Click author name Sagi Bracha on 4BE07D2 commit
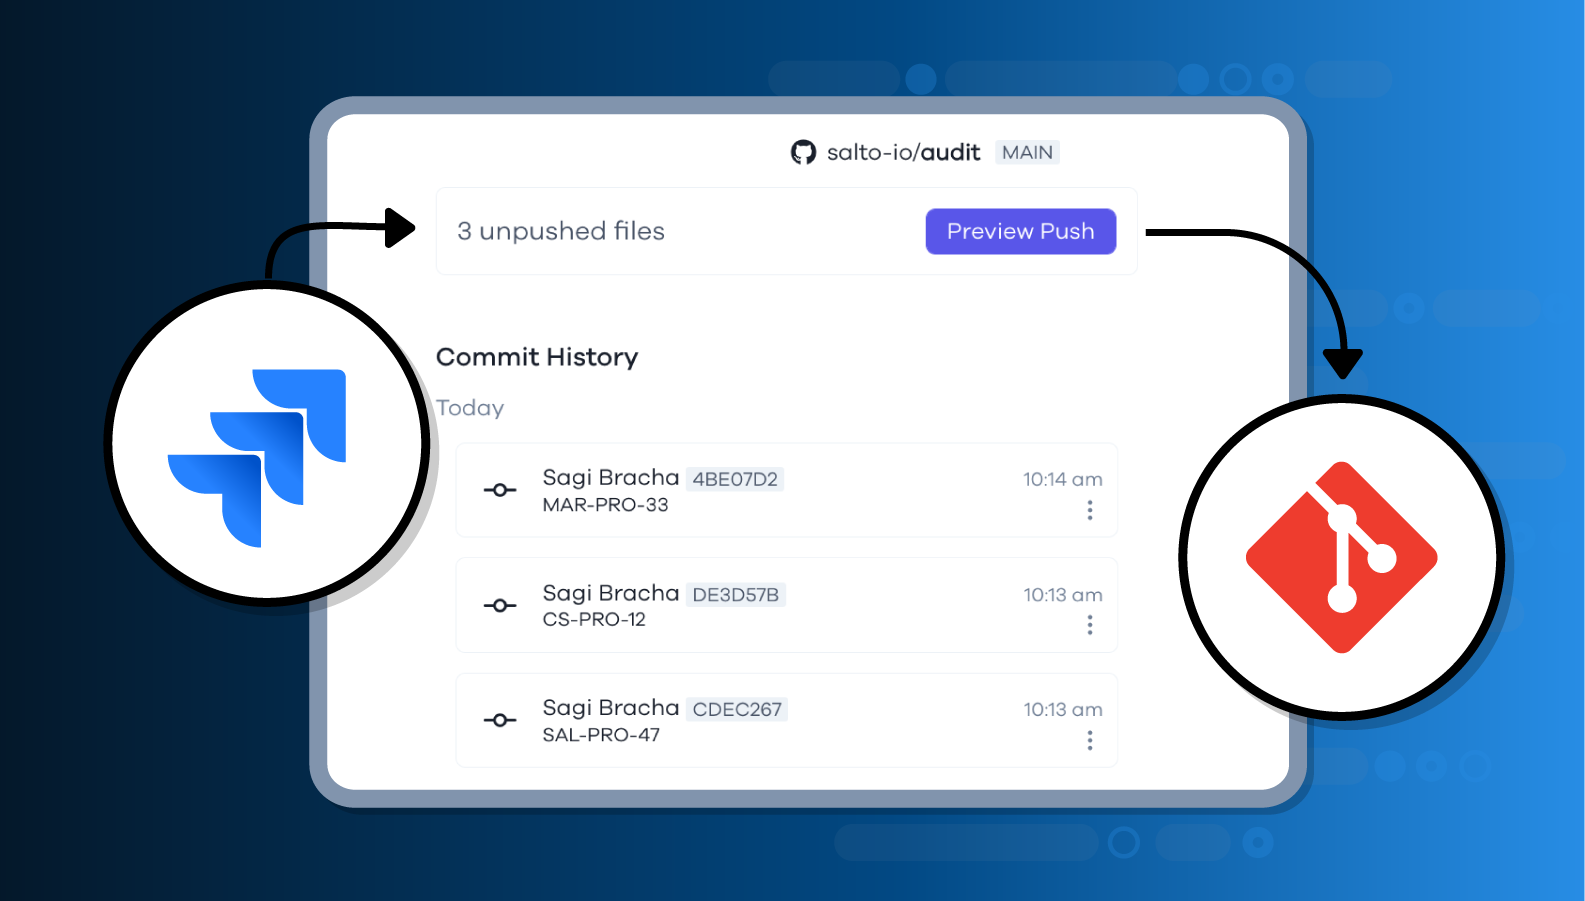The width and height of the screenshot is (1585, 901). [x=611, y=478]
